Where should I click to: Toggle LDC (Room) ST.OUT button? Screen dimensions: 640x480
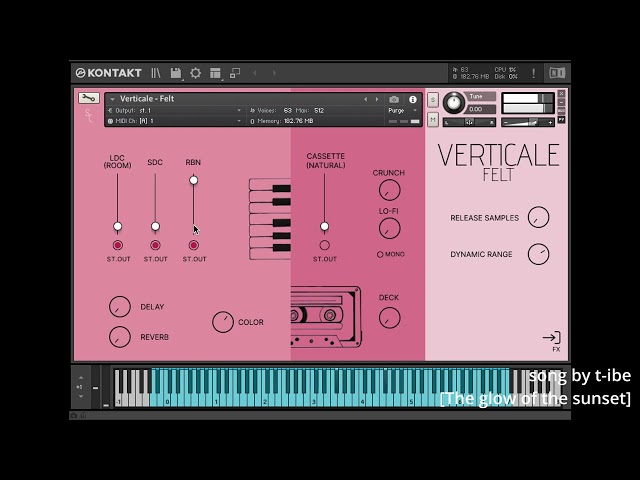click(118, 245)
